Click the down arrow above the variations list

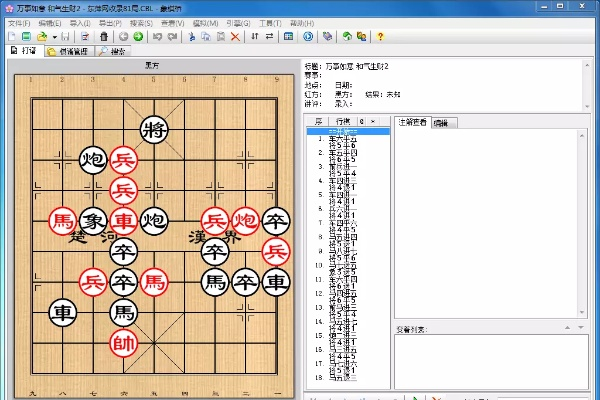pyautogui.click(x=581, y=326)
